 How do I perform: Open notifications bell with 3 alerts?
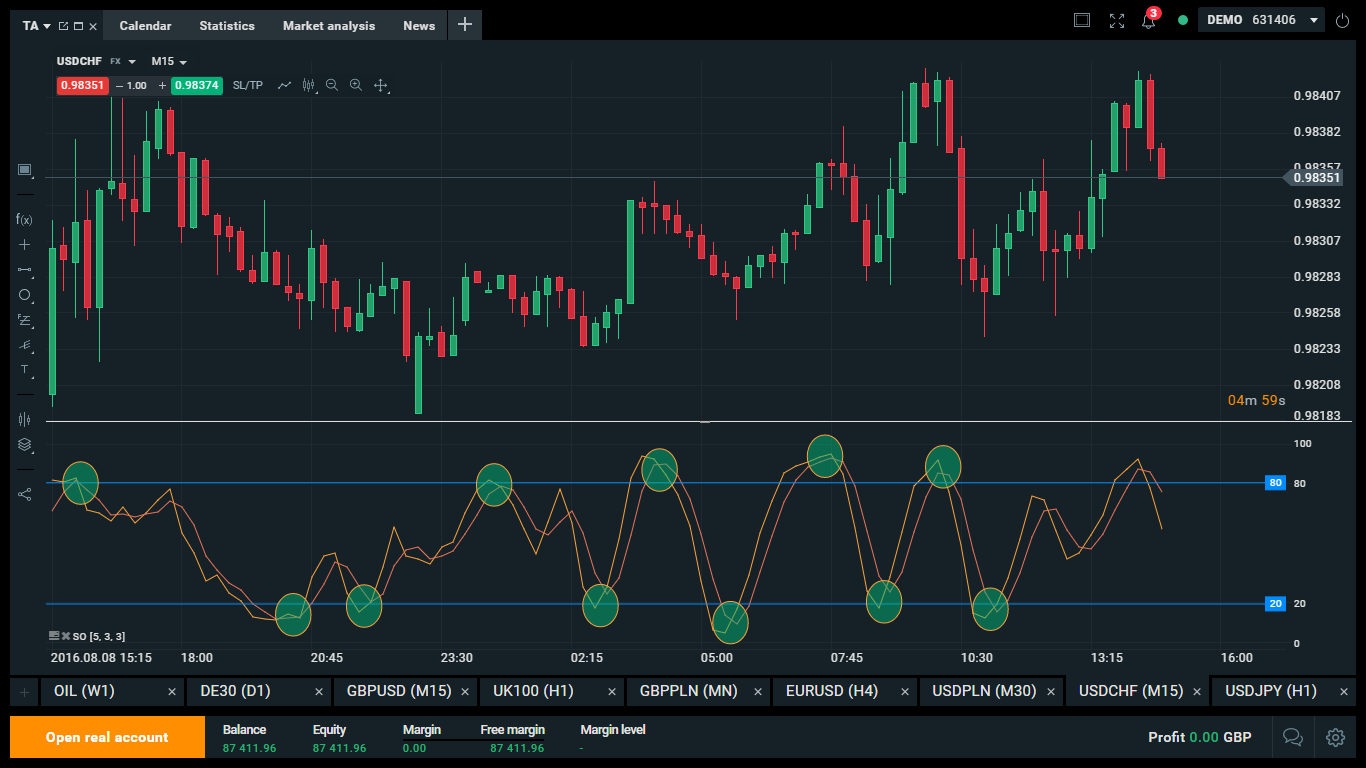point(1148,21)
